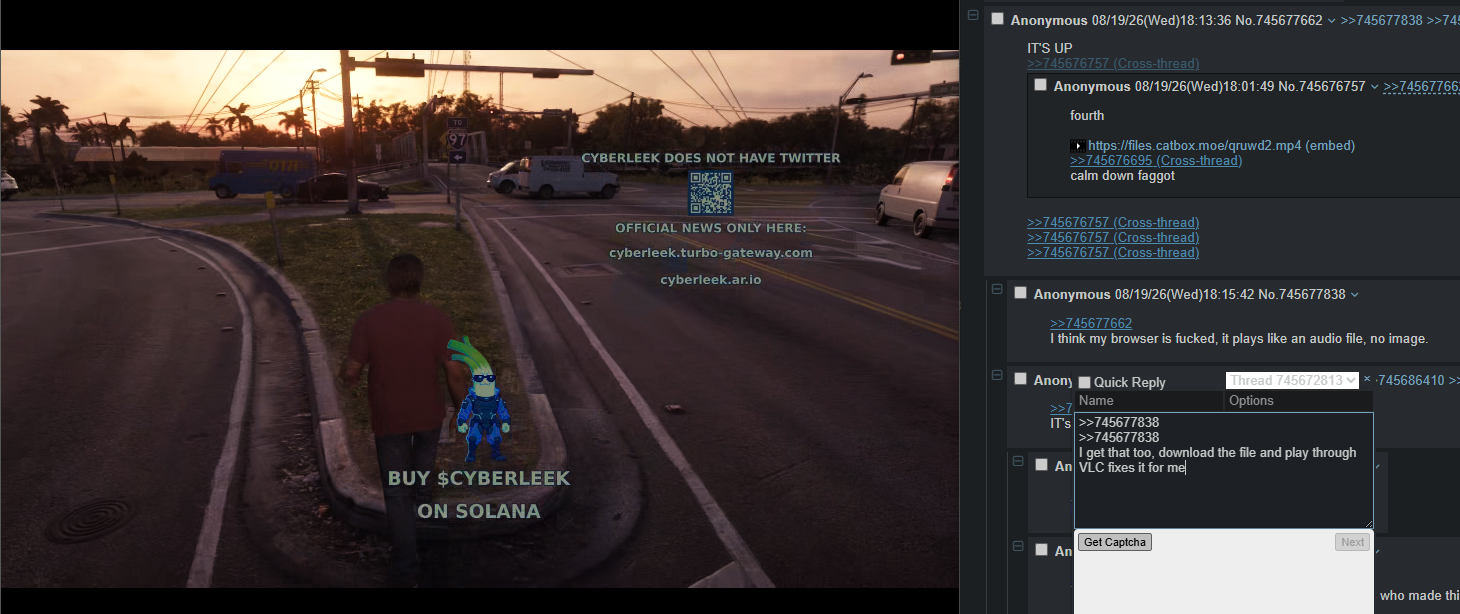Click the Anonymous name on post No.745677662
1460x614 pixels.
[x=1049, y=20]
